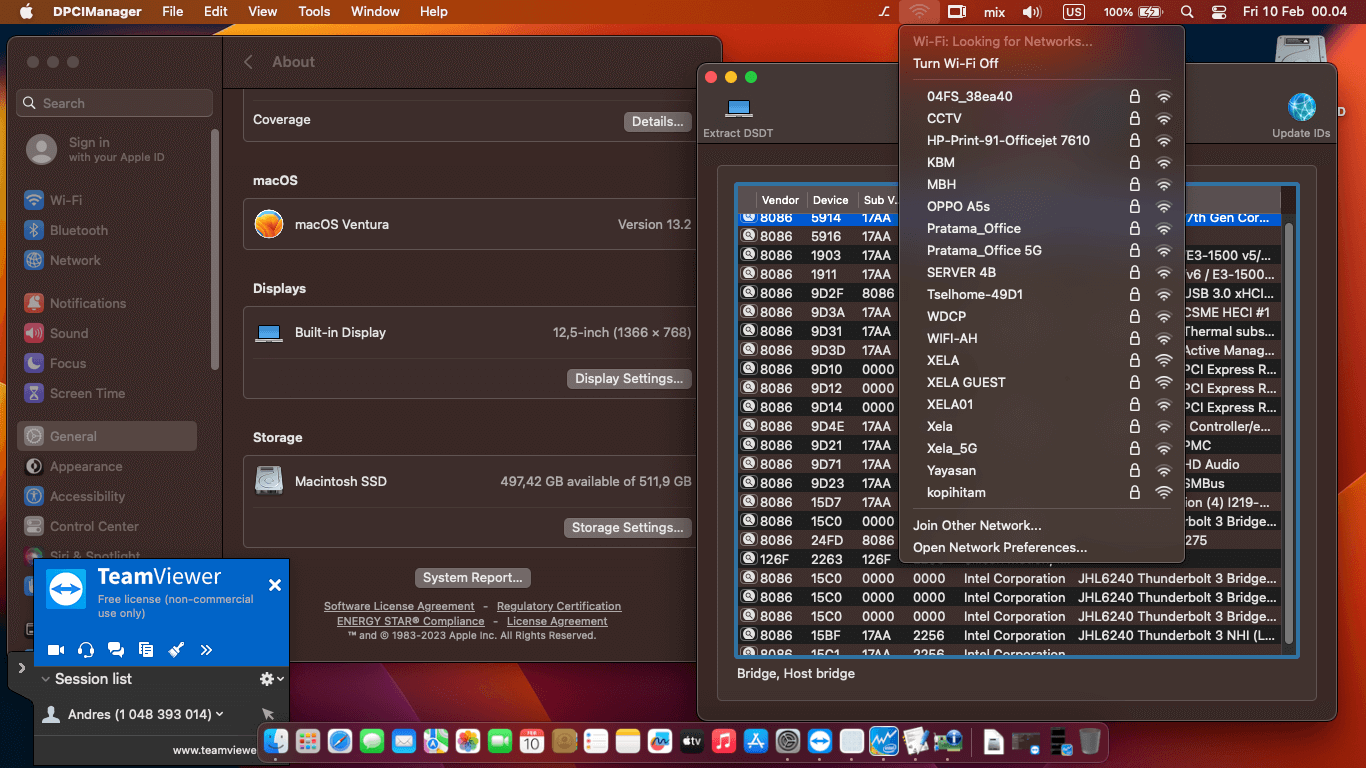Image resolution: width=1366 pixels, height=768 pixels.
Task: Click the Vendor column header
Action: pos(781,200)
